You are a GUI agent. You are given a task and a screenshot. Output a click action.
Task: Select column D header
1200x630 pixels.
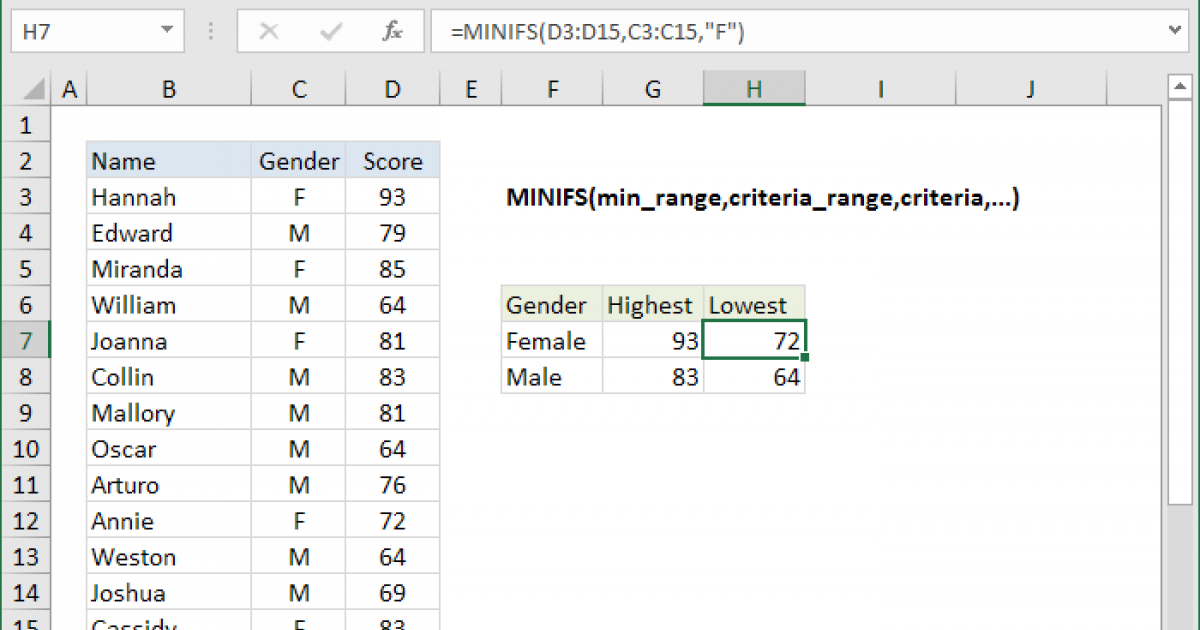click(x=392, y=90)
